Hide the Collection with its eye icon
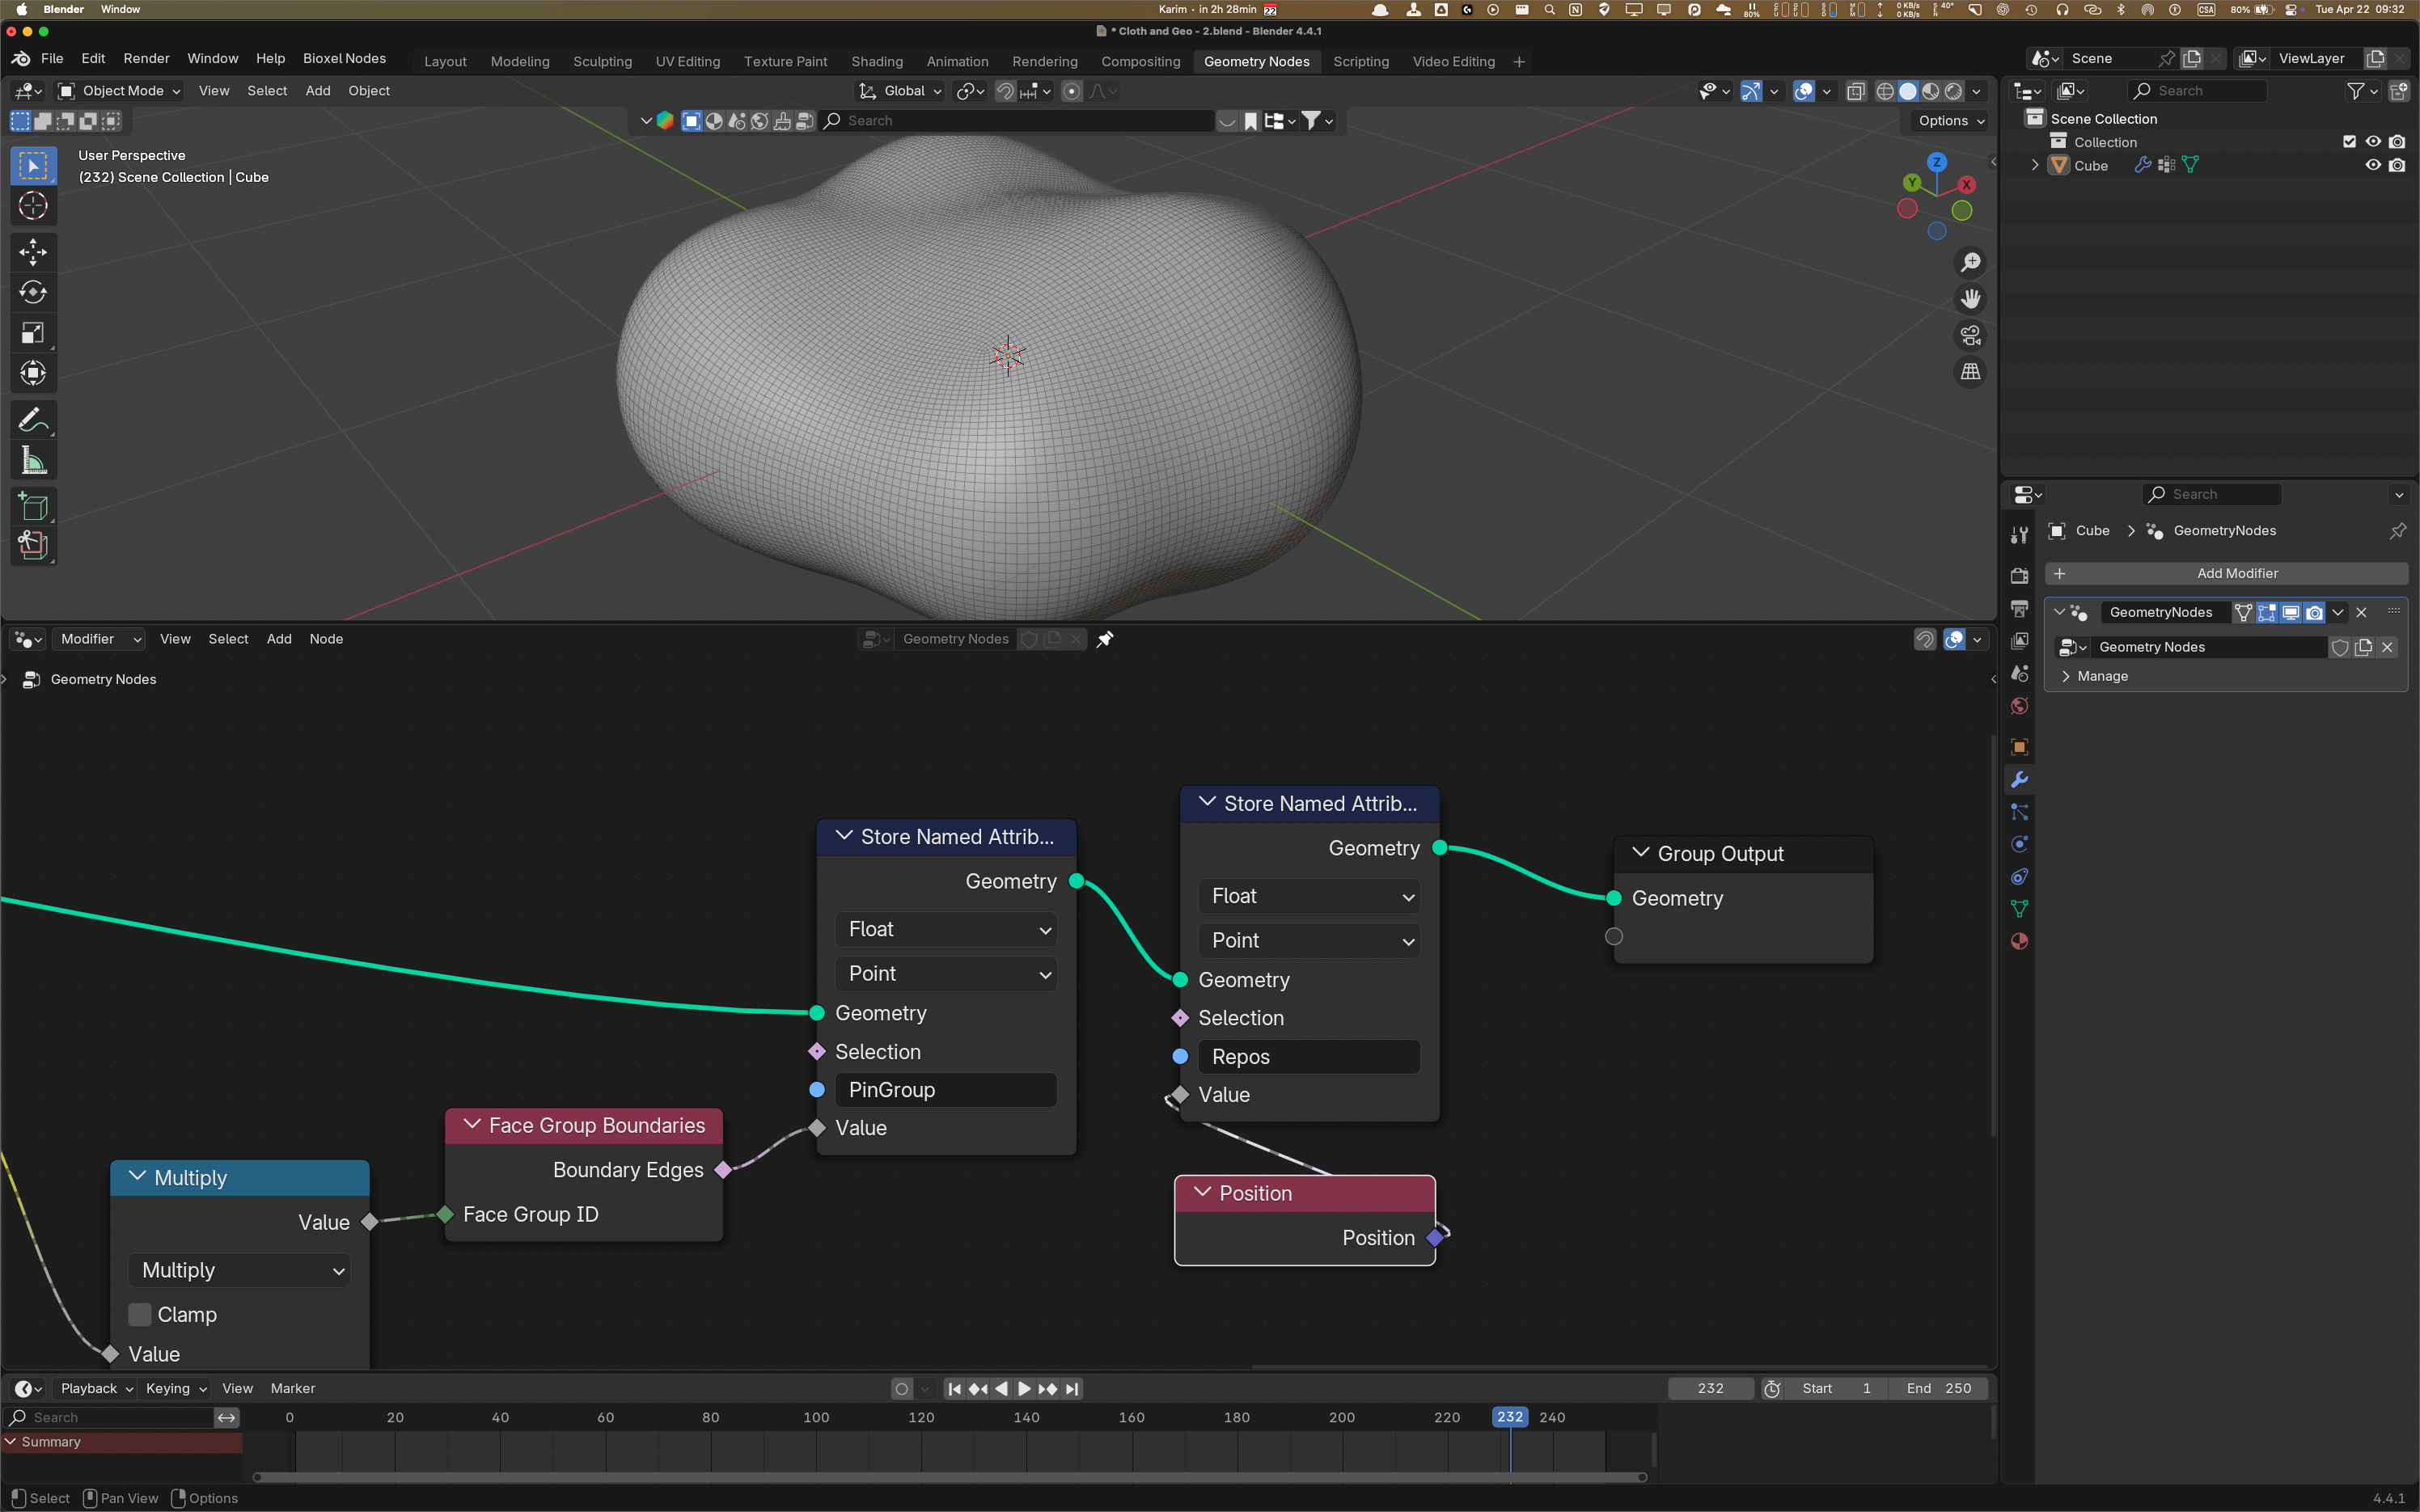 [x=2373, y=142]
